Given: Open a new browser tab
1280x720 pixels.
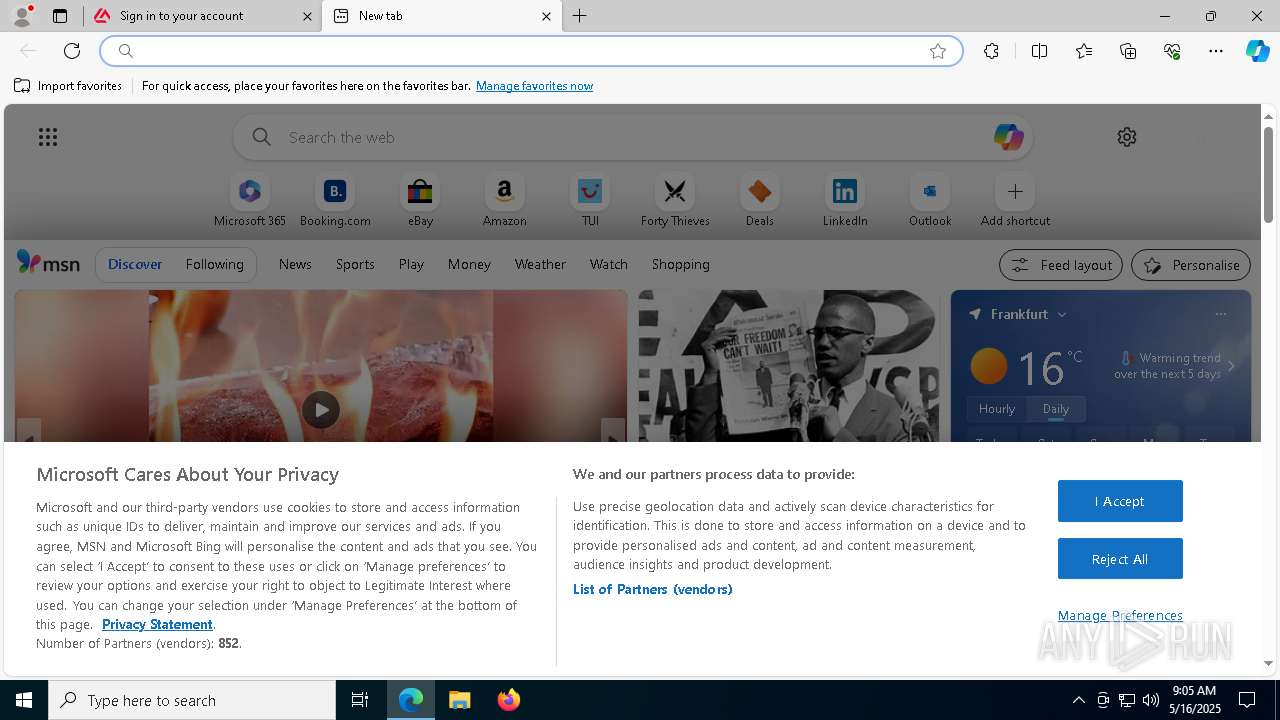Looking at the screenshot, I should point(580,16).
